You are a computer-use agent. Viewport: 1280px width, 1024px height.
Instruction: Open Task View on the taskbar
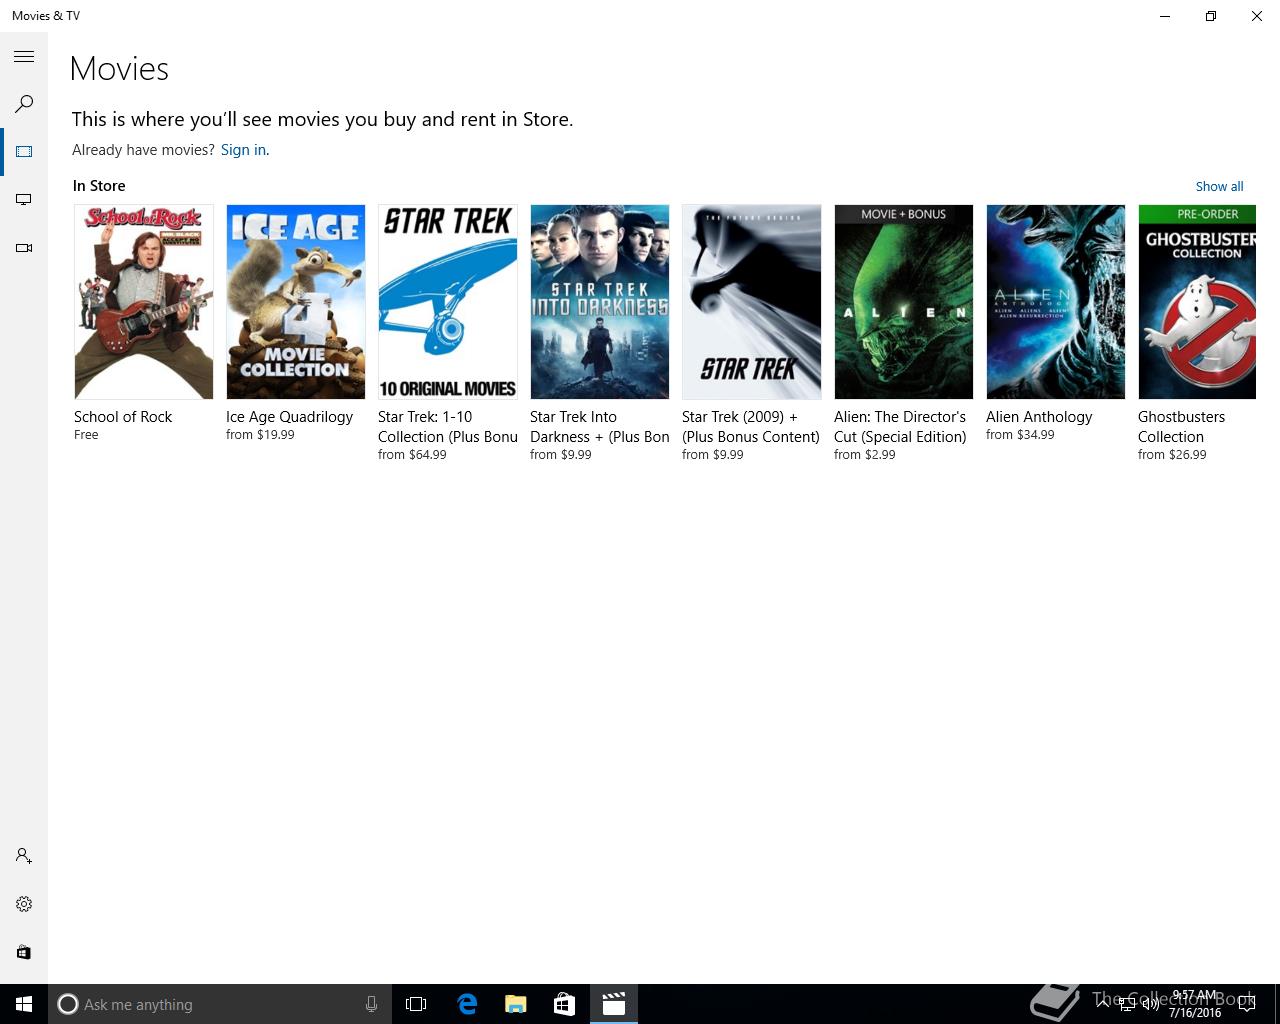(416, 1004)
